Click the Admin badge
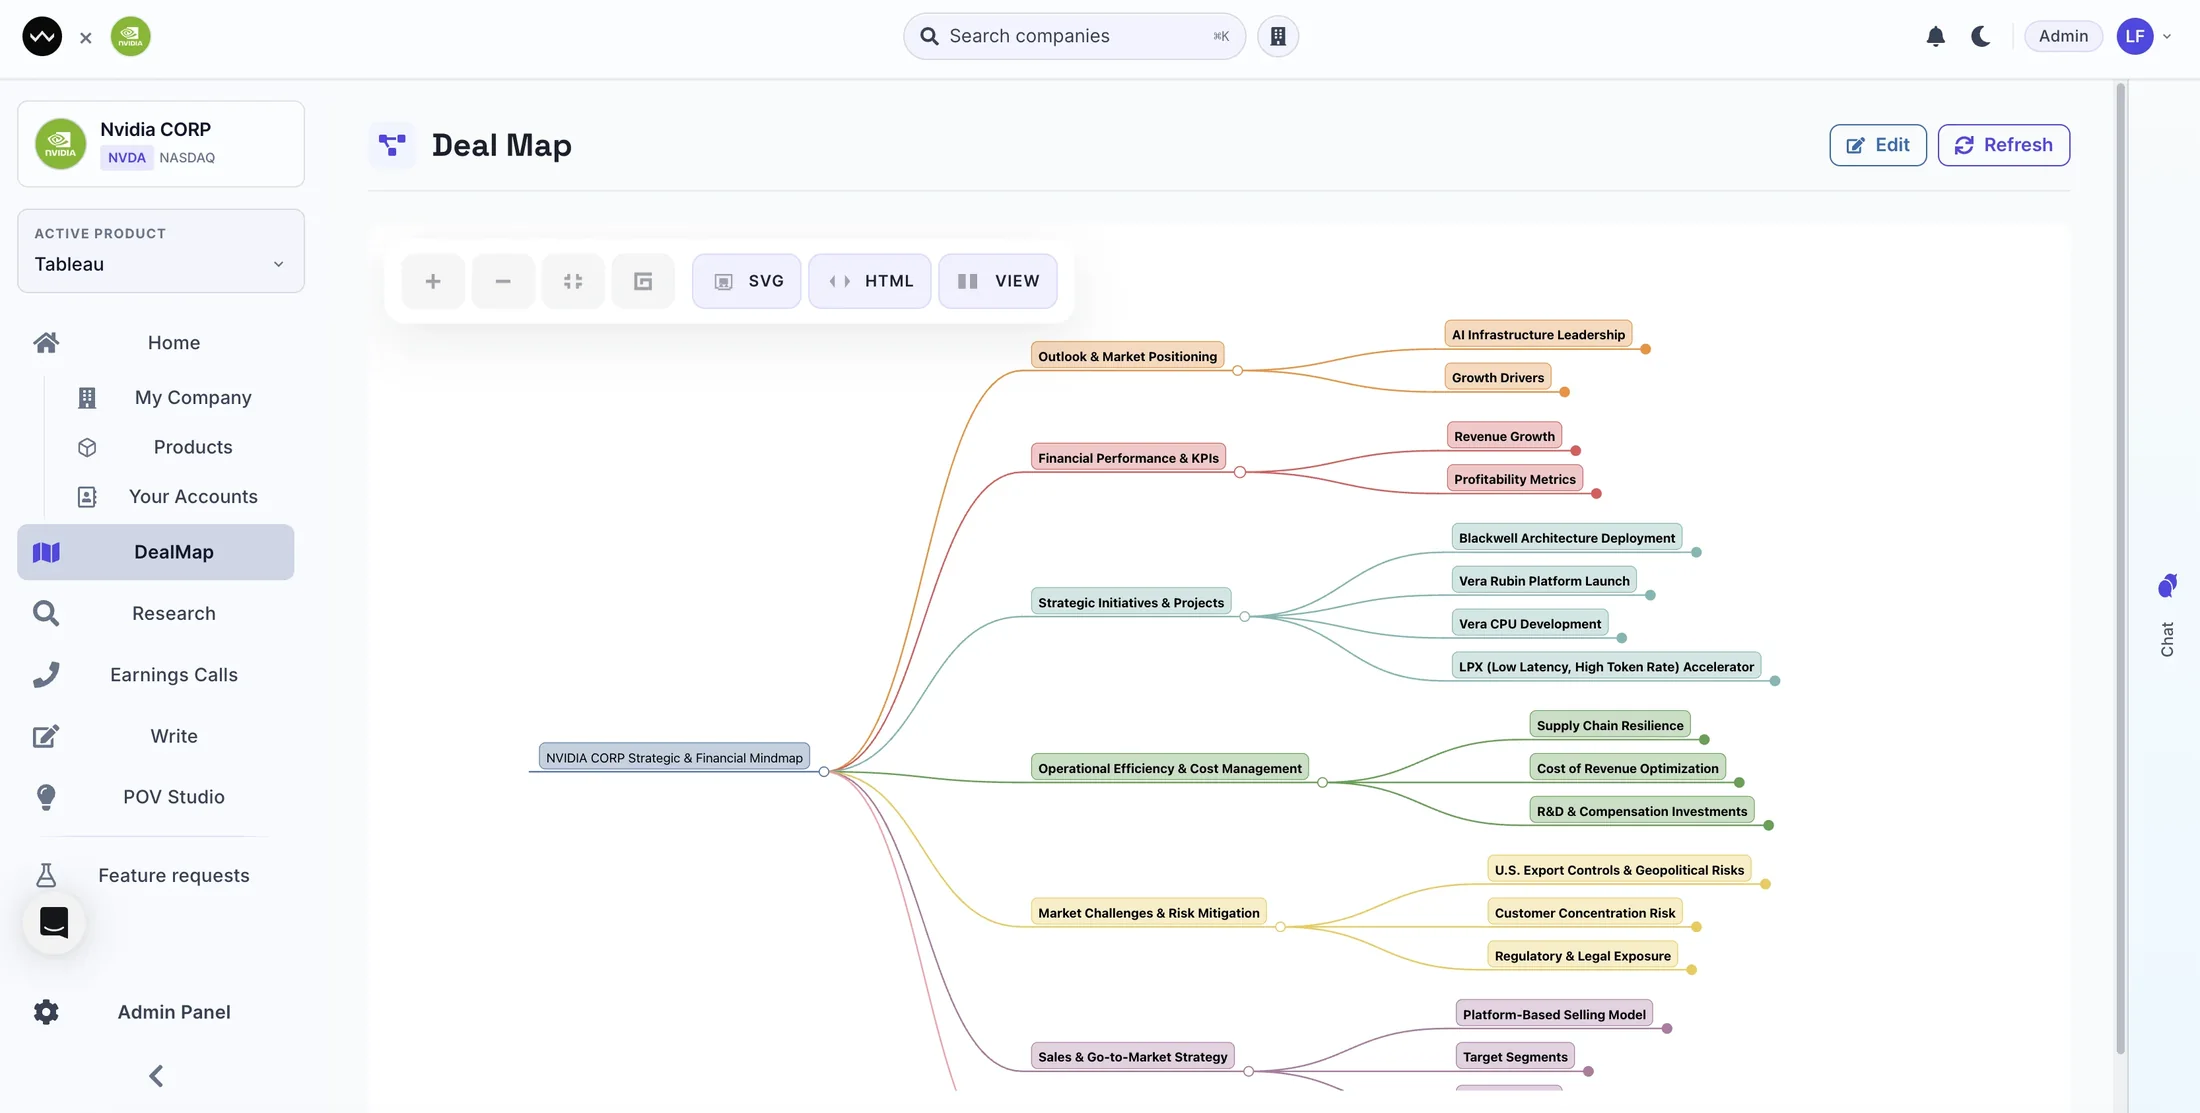This screenshot has height=1113, width=2200. tap(2063, 36)
